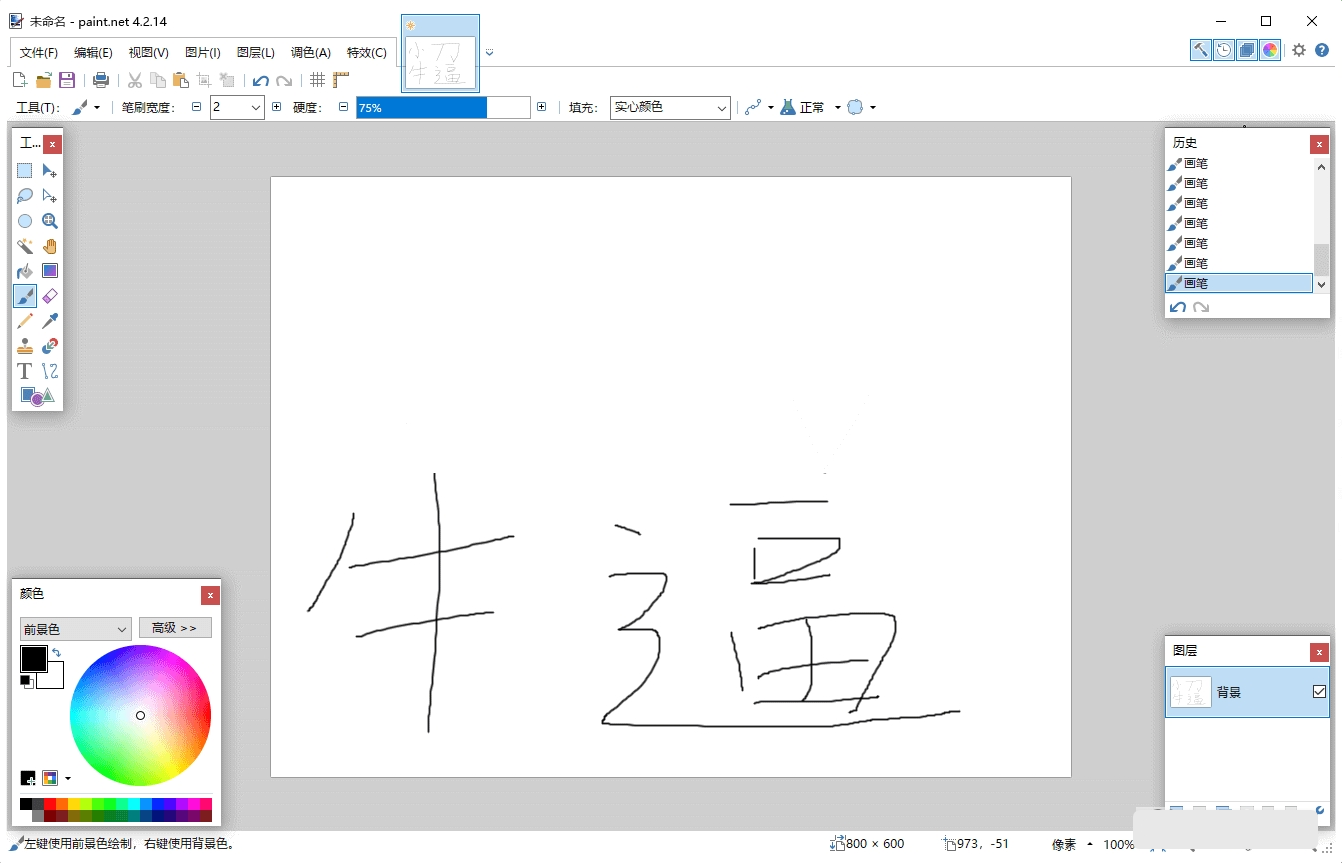1342x863 pixels.
Task: Click the Open file folder icon
Action: click(x=43, y=80)
